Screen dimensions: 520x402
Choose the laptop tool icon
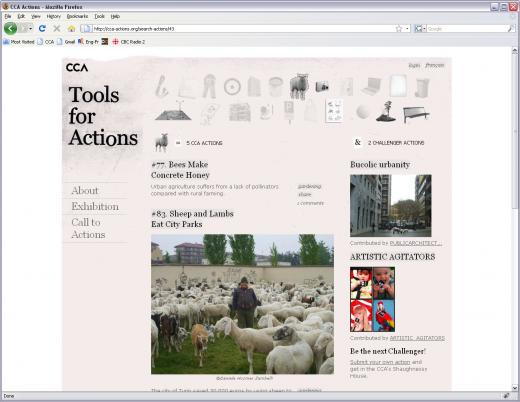click(371, 86)
